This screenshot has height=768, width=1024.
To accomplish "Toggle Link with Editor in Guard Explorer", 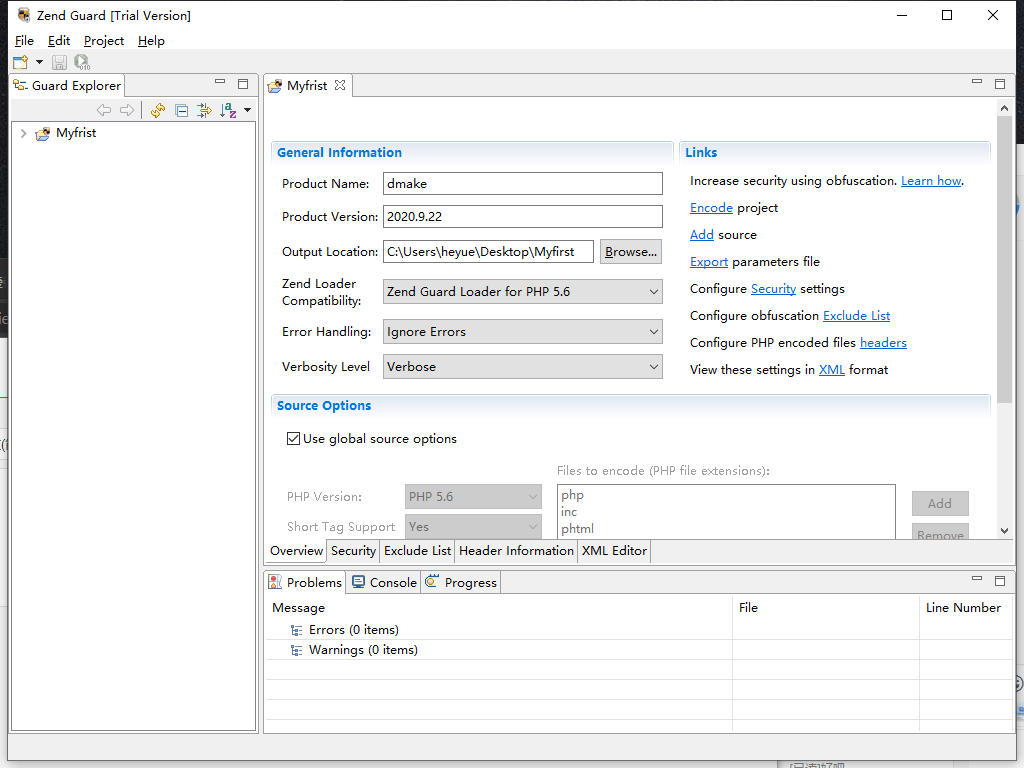I will pyautogui.click(x=204, y=110).
